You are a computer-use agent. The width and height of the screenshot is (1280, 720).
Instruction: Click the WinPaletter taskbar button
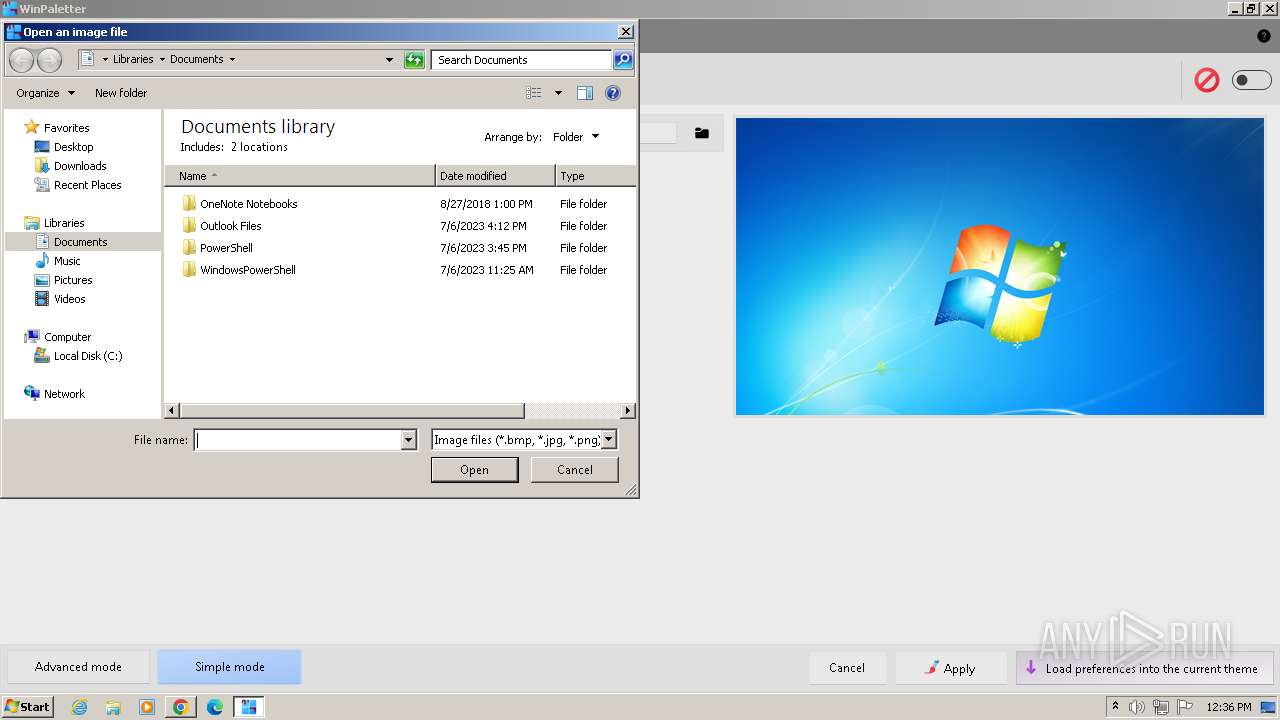(x=249, y=707)
